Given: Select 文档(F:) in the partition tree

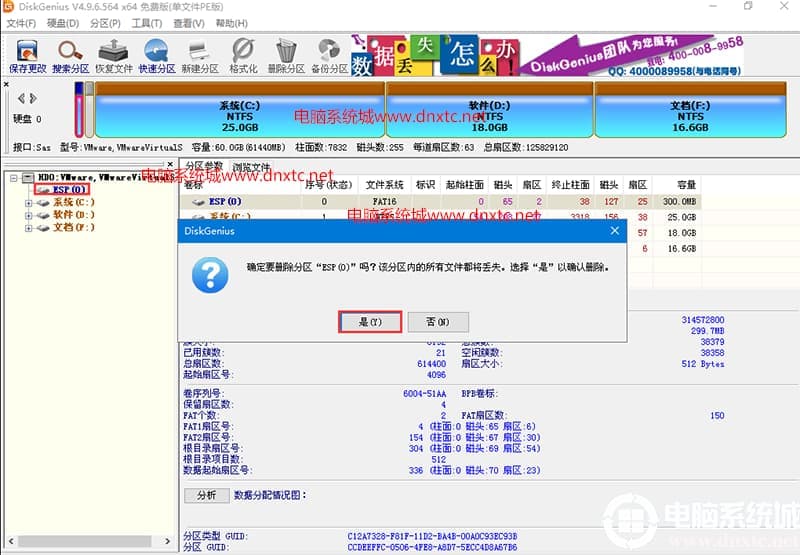Looking at the screenshot, I should point(74,228).
